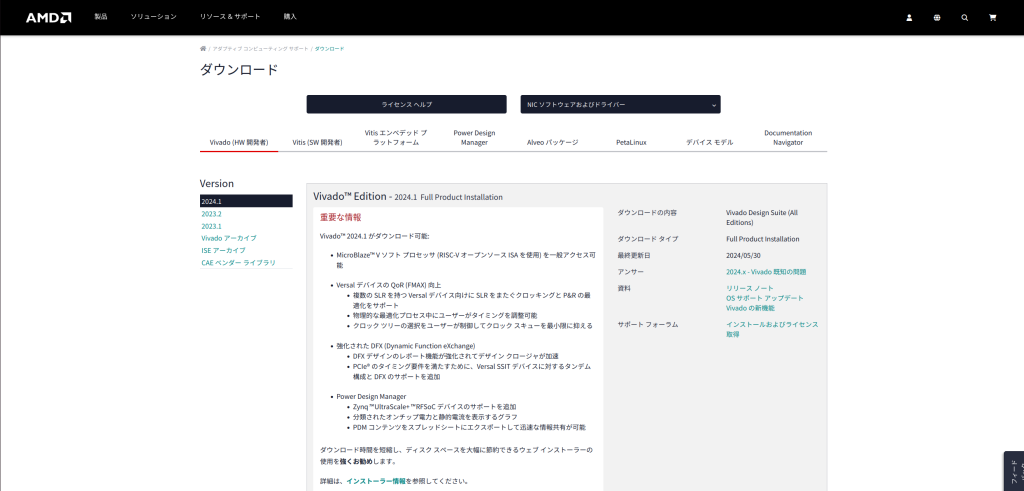Open the リリース ノート link
The image size is (1024, 491).
coord(749,288)
